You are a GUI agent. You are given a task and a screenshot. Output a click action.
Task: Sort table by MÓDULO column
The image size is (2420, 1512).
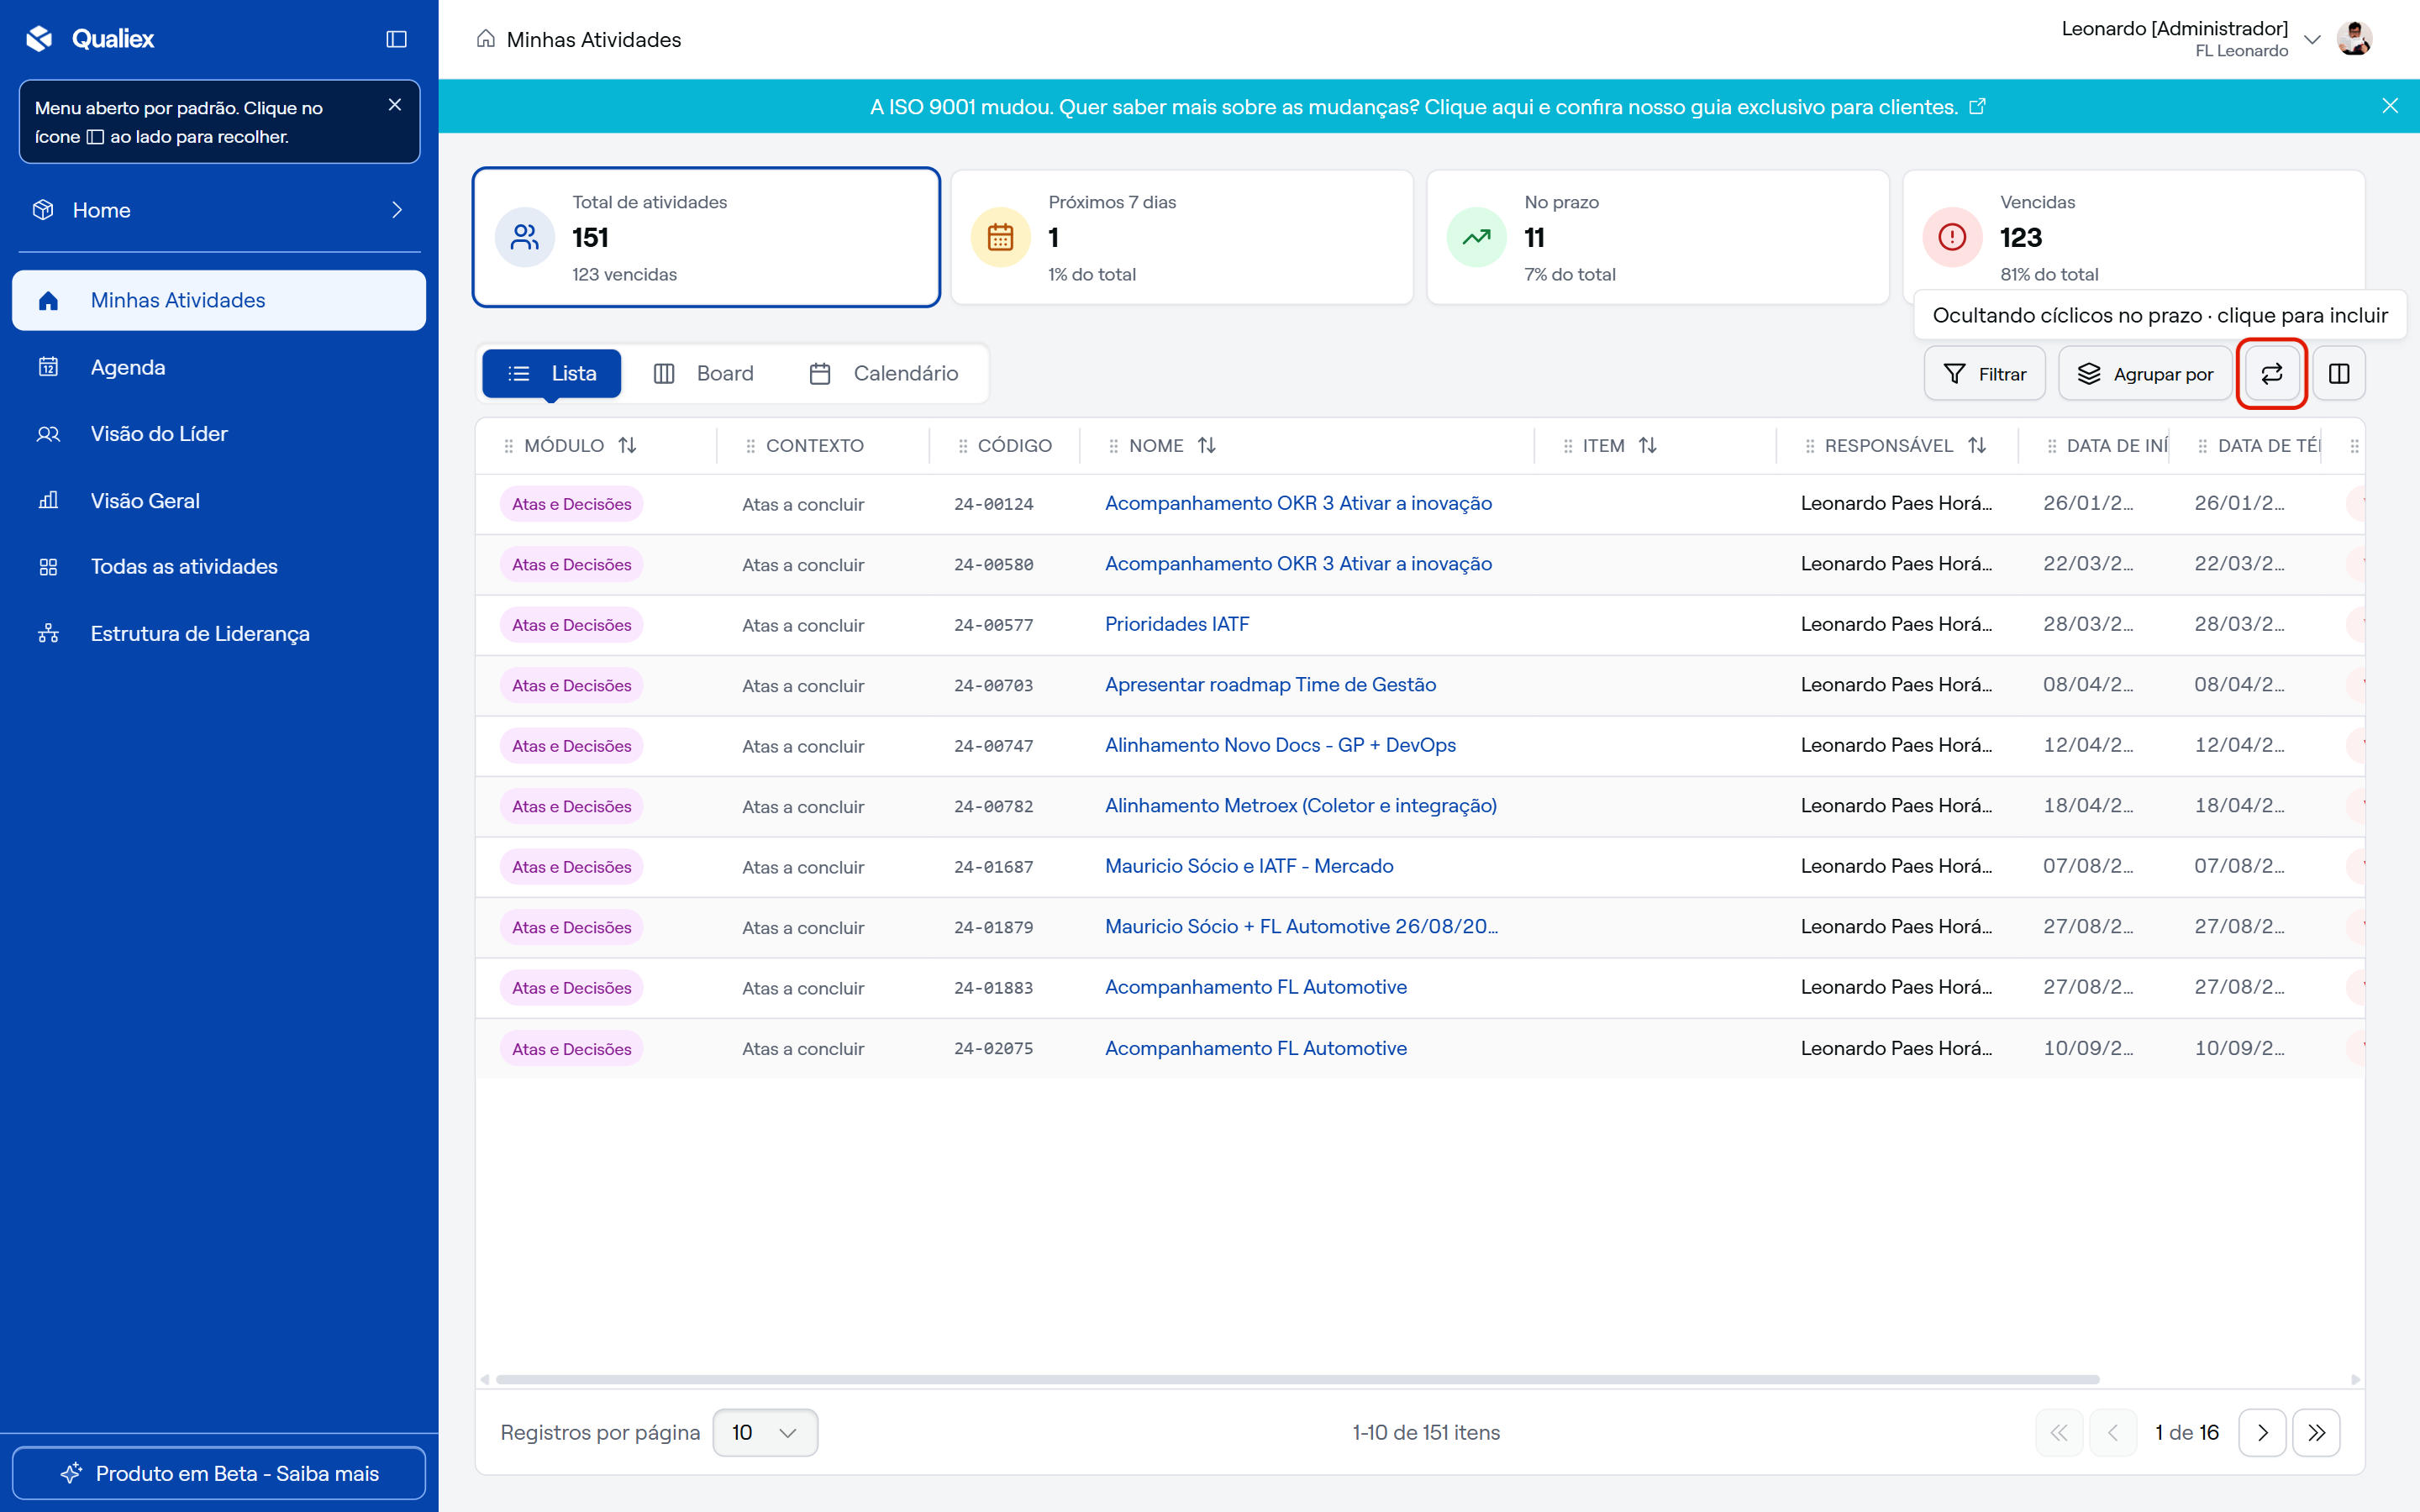pyautogui.click(x=628, y=446)
